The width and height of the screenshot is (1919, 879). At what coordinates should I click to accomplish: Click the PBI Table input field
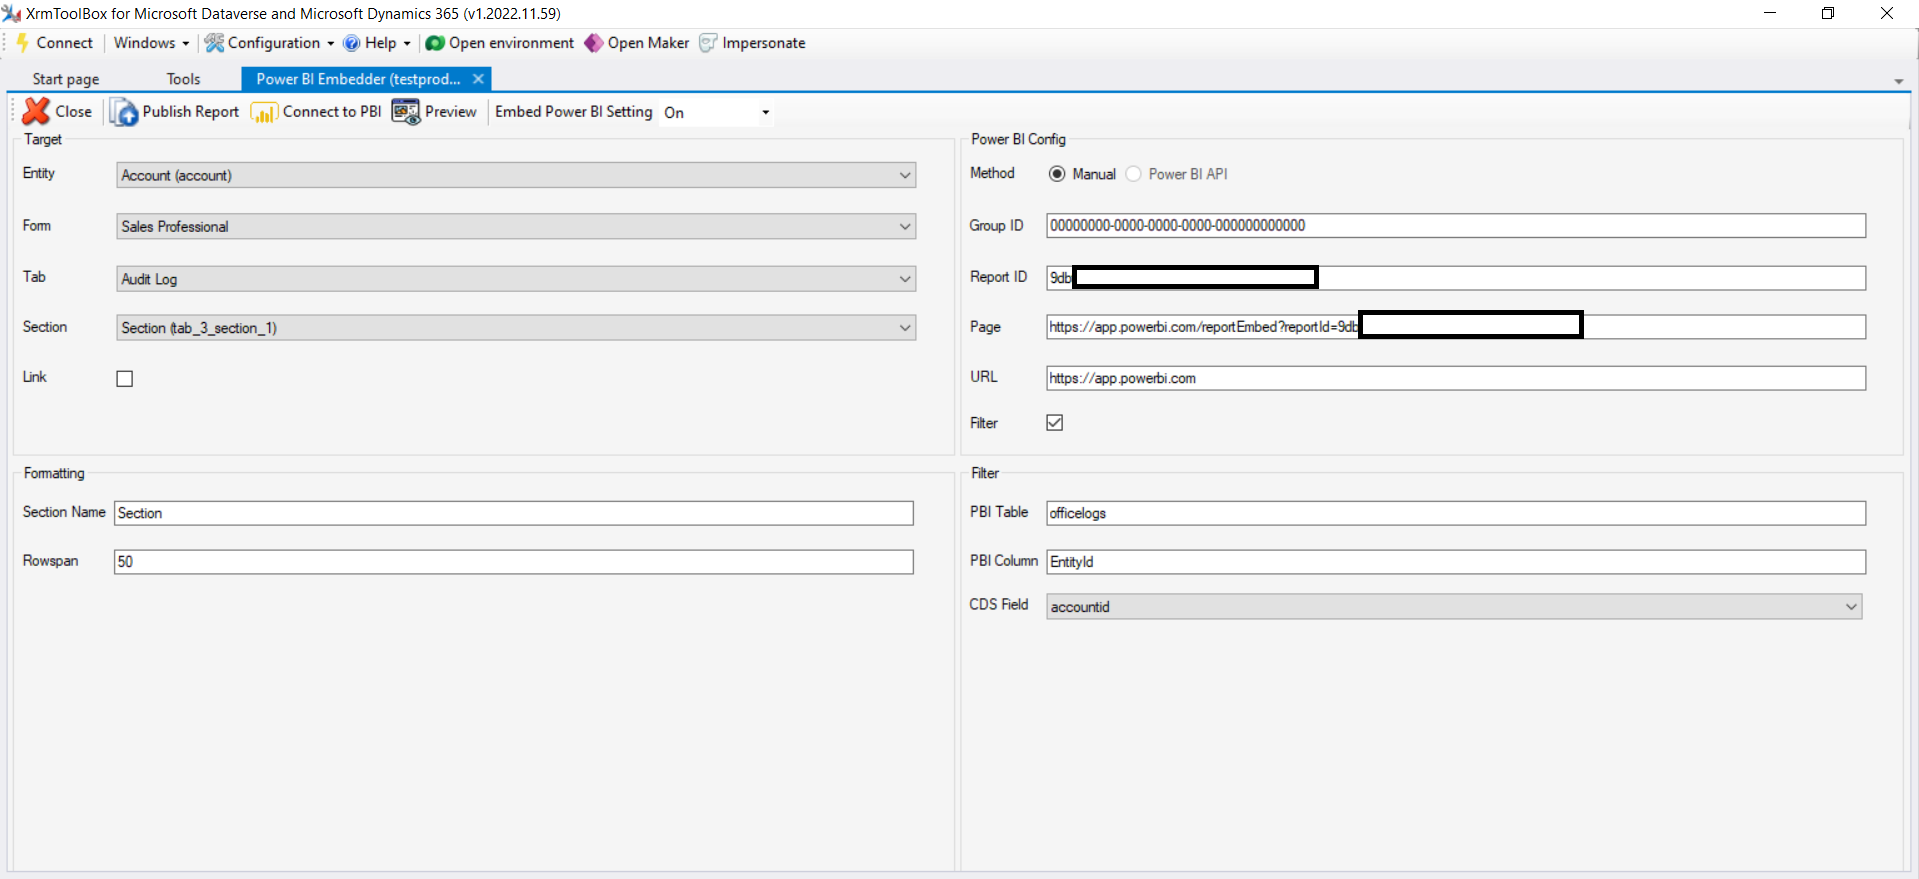coord(1456,513)
